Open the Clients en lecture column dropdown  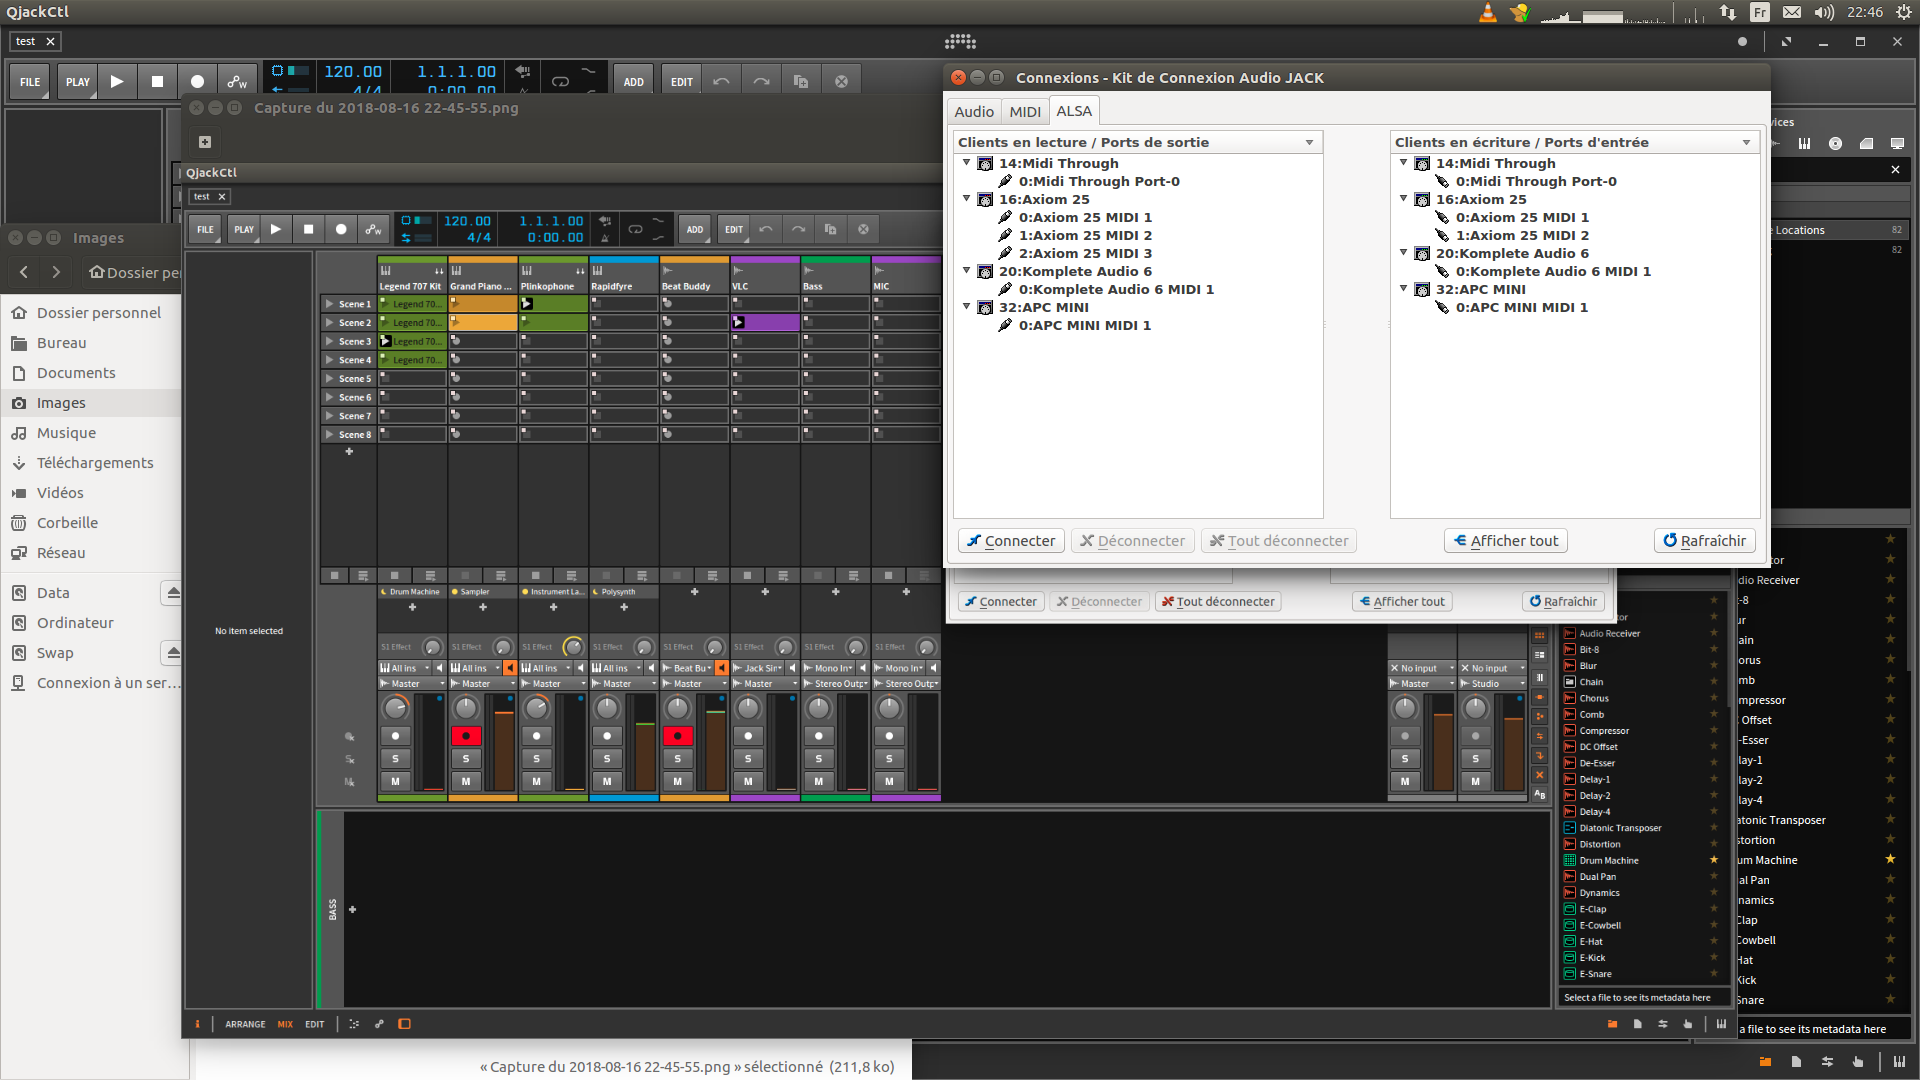point(1309,142)
